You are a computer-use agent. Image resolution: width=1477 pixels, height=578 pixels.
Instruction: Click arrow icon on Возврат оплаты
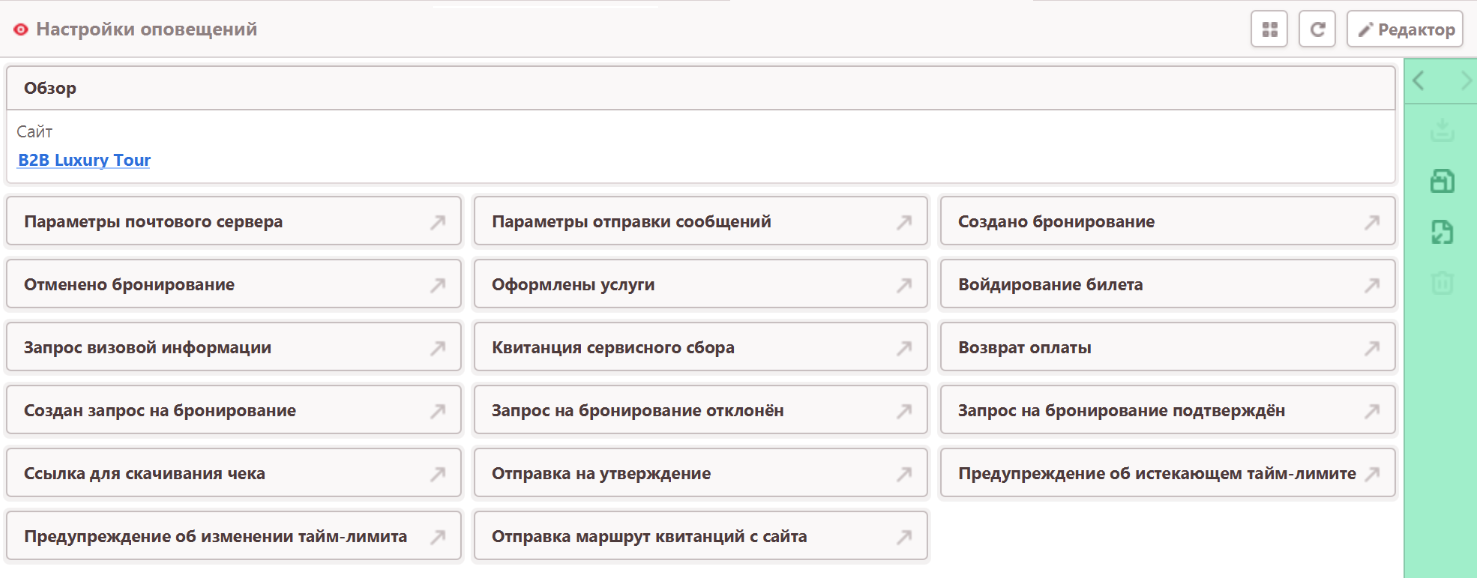tap(1372, 348)
